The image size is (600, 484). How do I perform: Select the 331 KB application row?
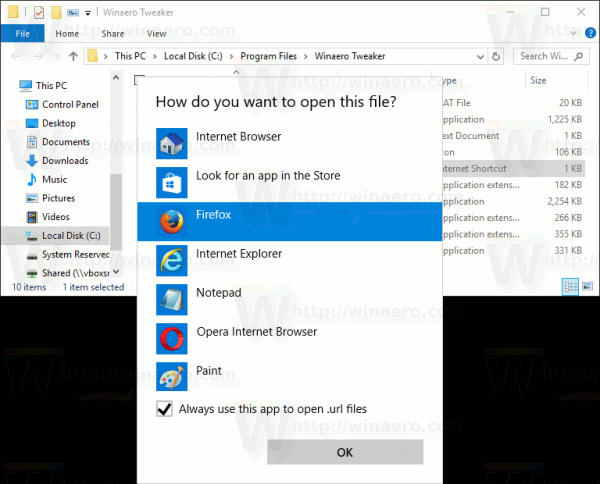514,251
